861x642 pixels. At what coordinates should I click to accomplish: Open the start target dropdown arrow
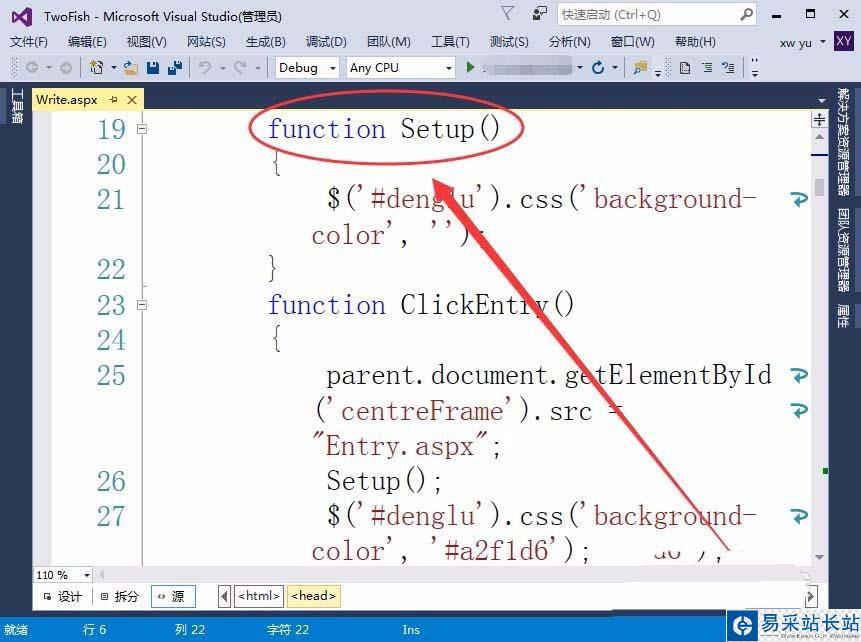pyautogui.click(x=580, y=68)
